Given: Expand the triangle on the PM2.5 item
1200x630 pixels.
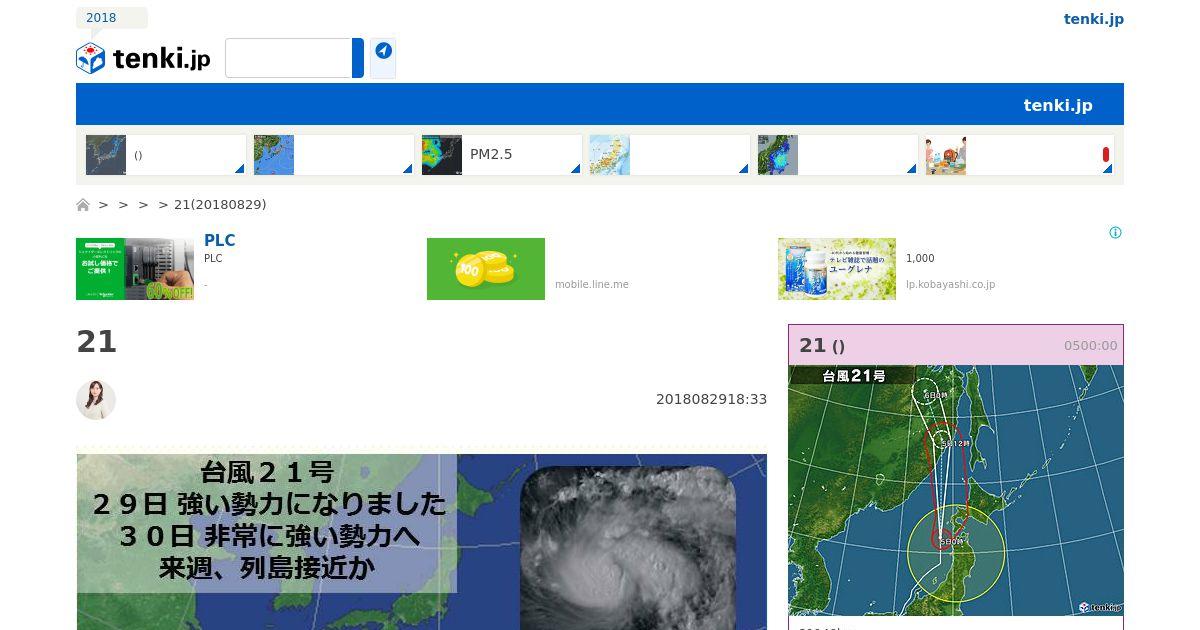Looking at the screenshot, I should coord(575,169).
